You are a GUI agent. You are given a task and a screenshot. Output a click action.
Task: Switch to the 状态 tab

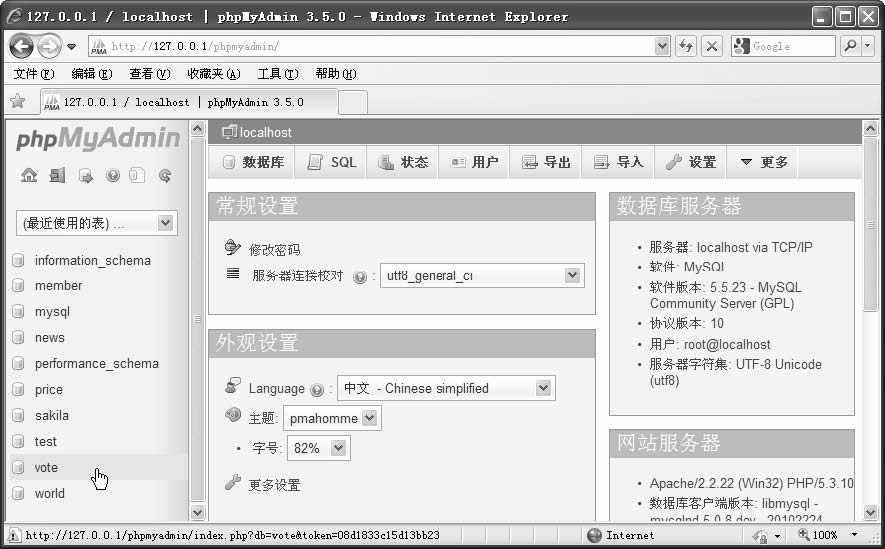(x=403, y=162)
